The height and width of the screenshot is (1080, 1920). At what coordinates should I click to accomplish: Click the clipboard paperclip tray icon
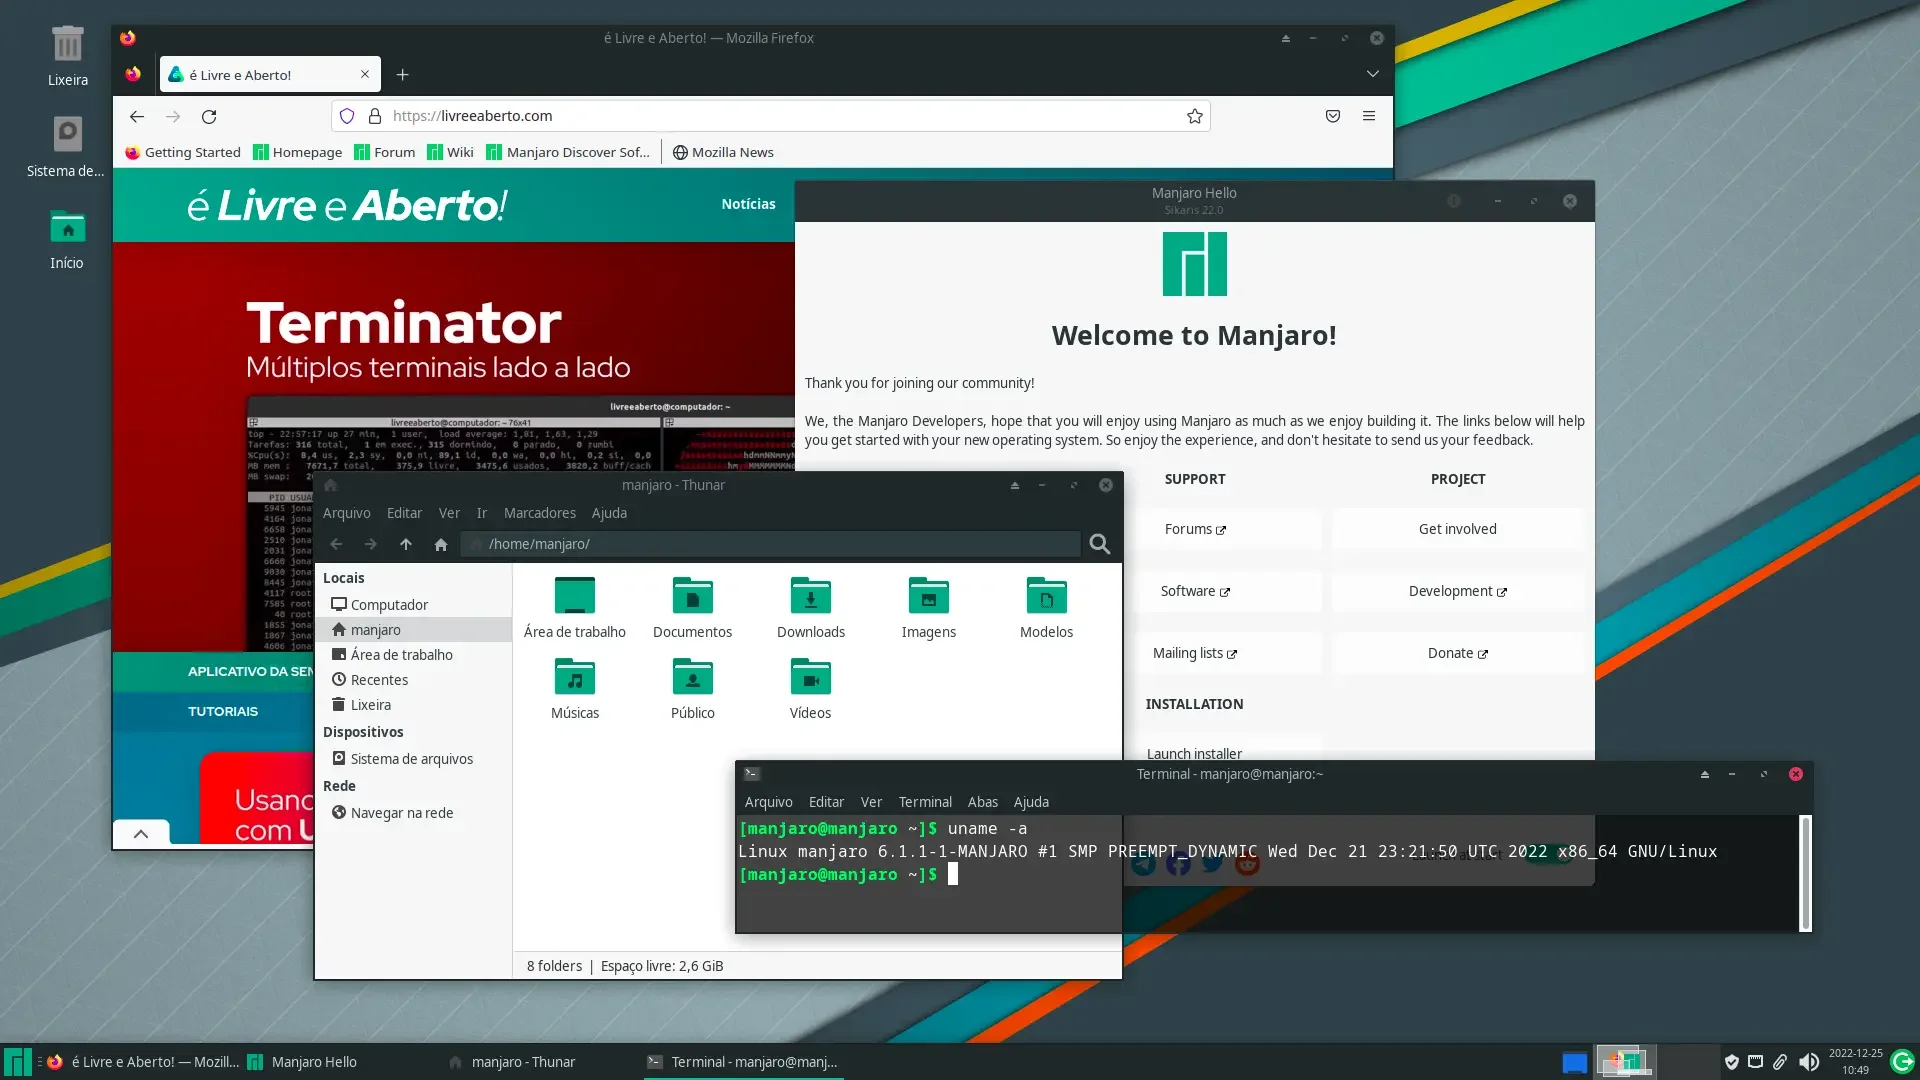[1780, 1062]
